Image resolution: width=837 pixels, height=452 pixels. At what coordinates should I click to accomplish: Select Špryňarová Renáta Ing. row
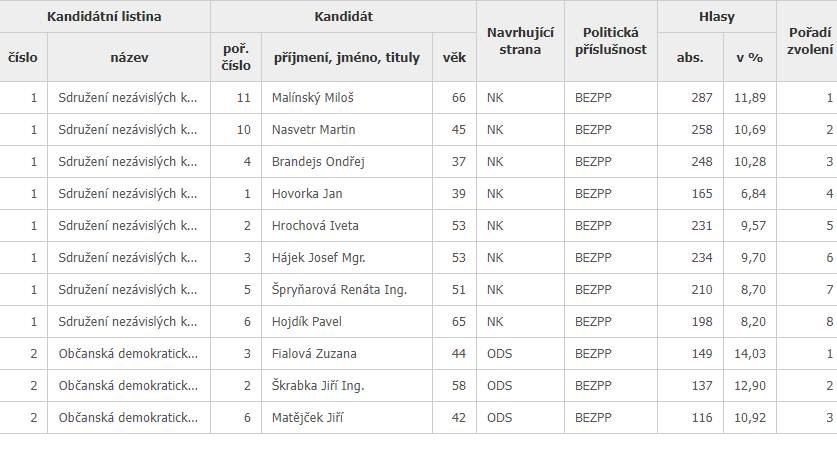pos(418,290)
